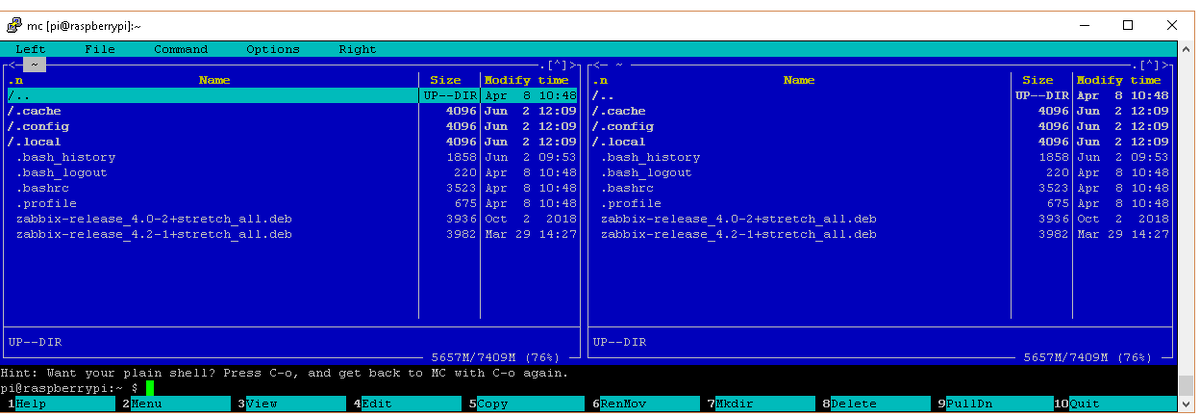
Task: Select /.. row in left panel
Action: click(292, 96)
